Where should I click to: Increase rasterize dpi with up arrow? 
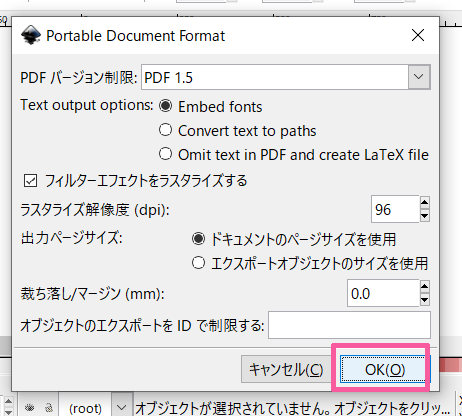pyautogui.click(x=424, y=202)
